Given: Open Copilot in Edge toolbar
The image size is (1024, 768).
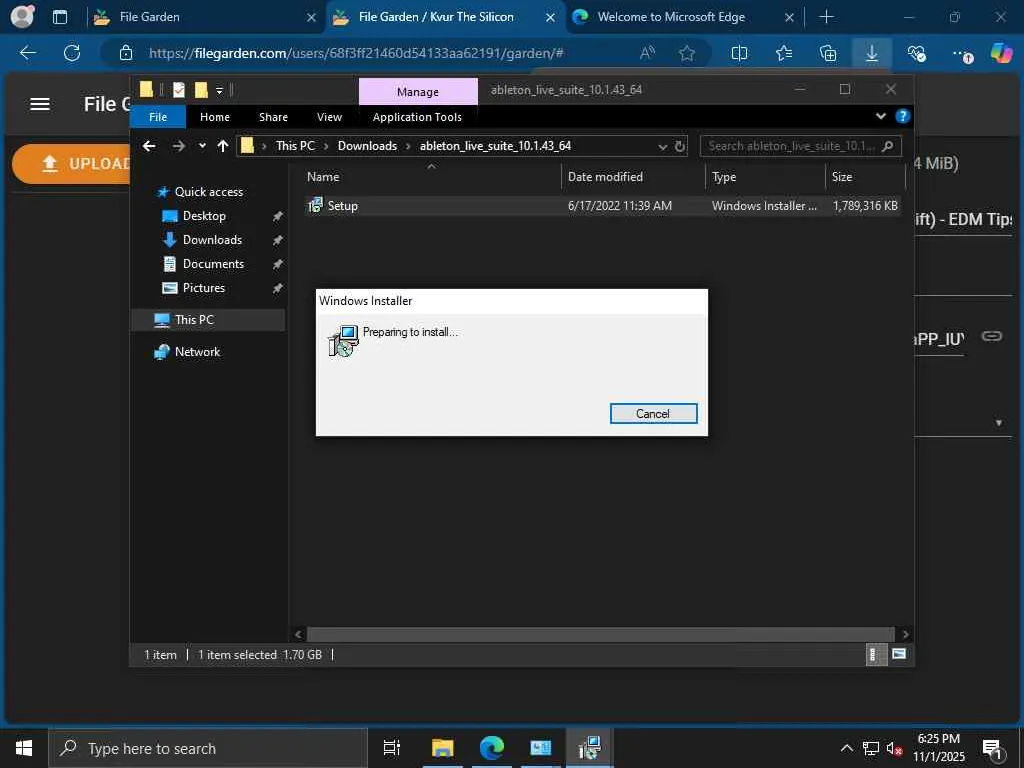Looking at the screenshot, I should click(1000, 52).
